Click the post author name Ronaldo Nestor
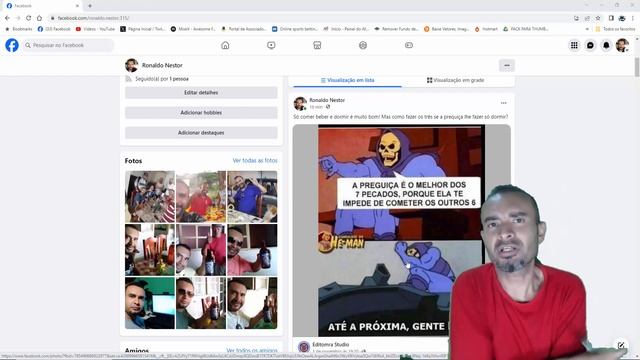 (x=327, y=100)
